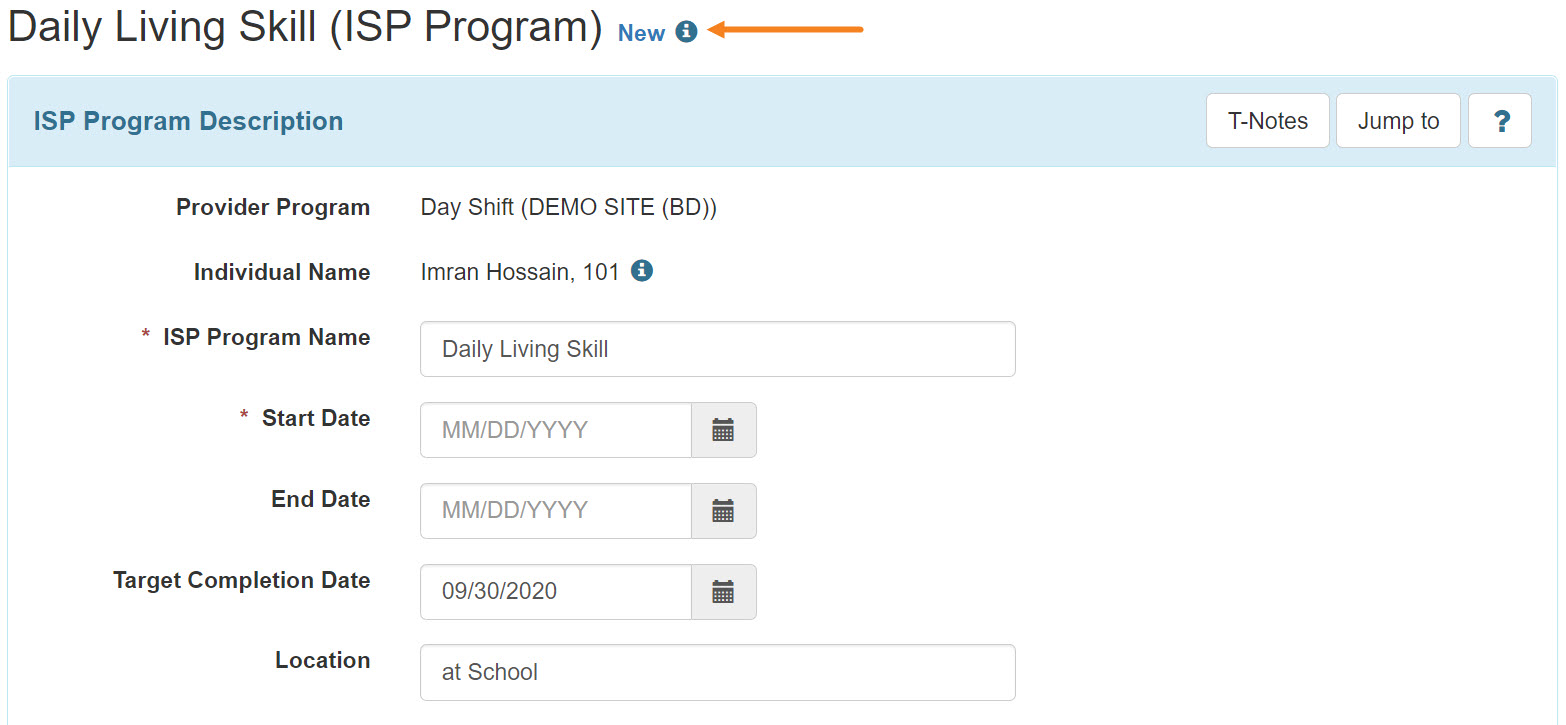Click the Provider Program label
1566x725 pixels.
click(273, 207)
